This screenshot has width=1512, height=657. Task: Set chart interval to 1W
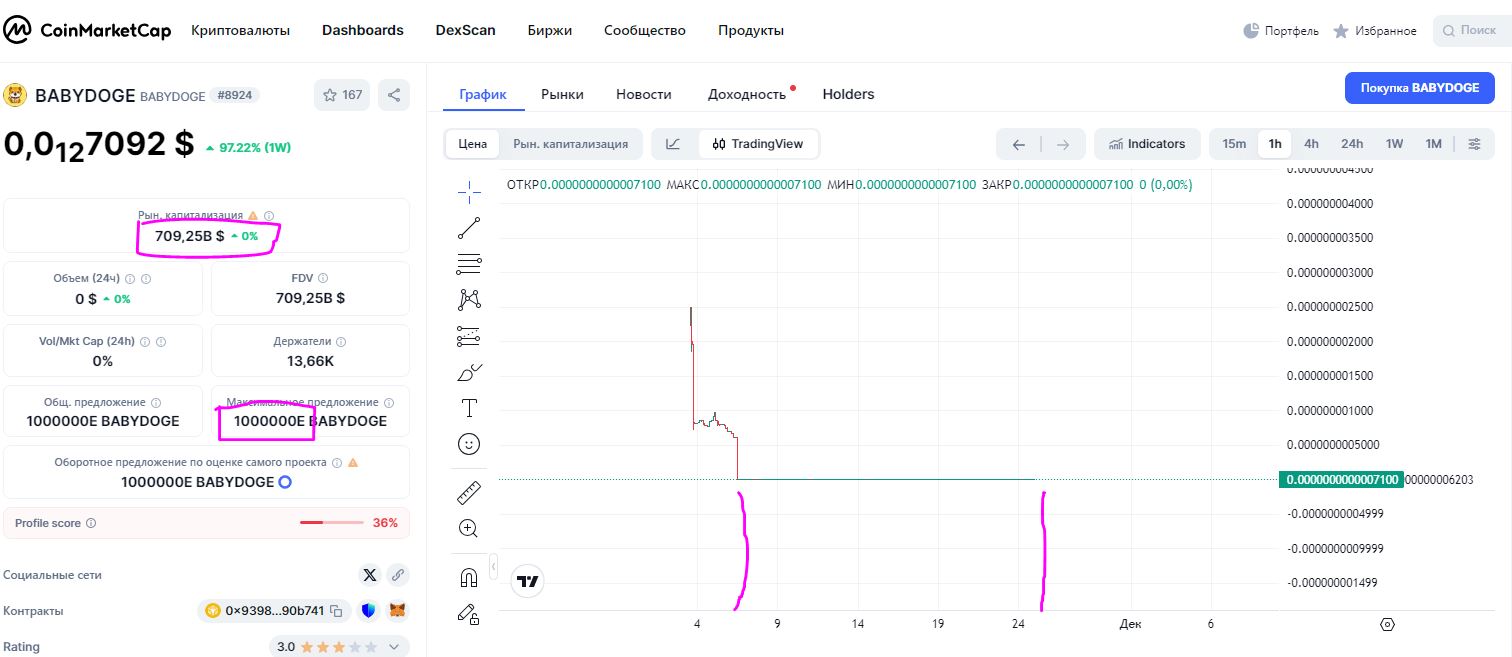pyautogui.click(x=1394, y=144)
